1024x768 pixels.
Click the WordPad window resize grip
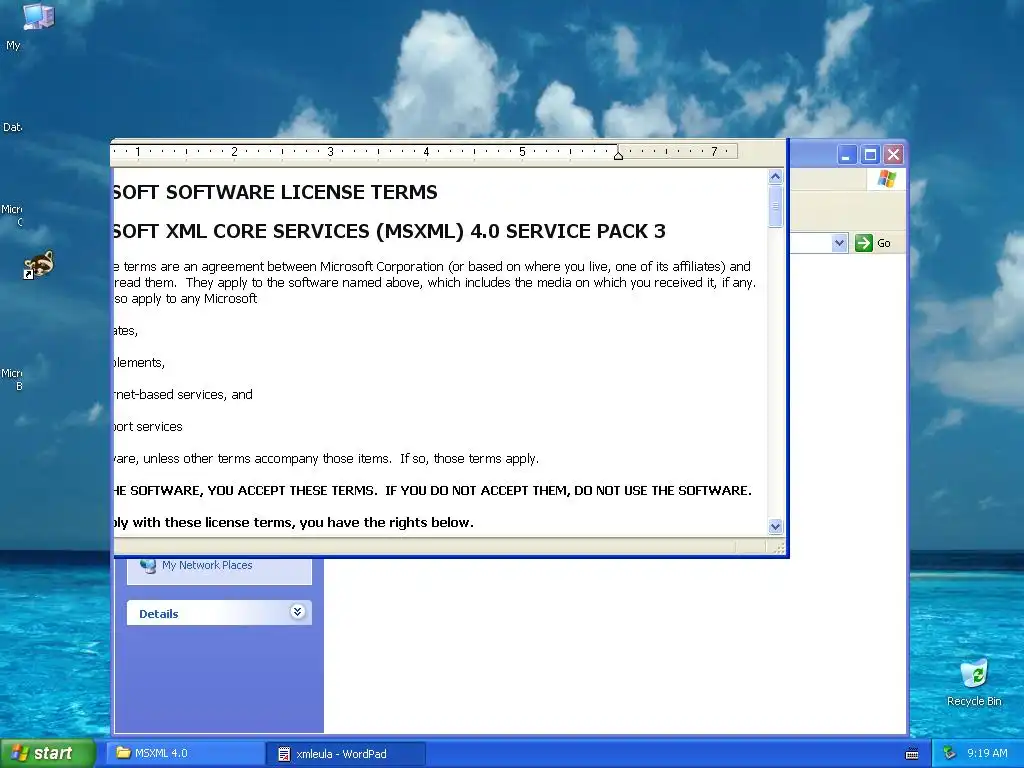coord(778,548)
